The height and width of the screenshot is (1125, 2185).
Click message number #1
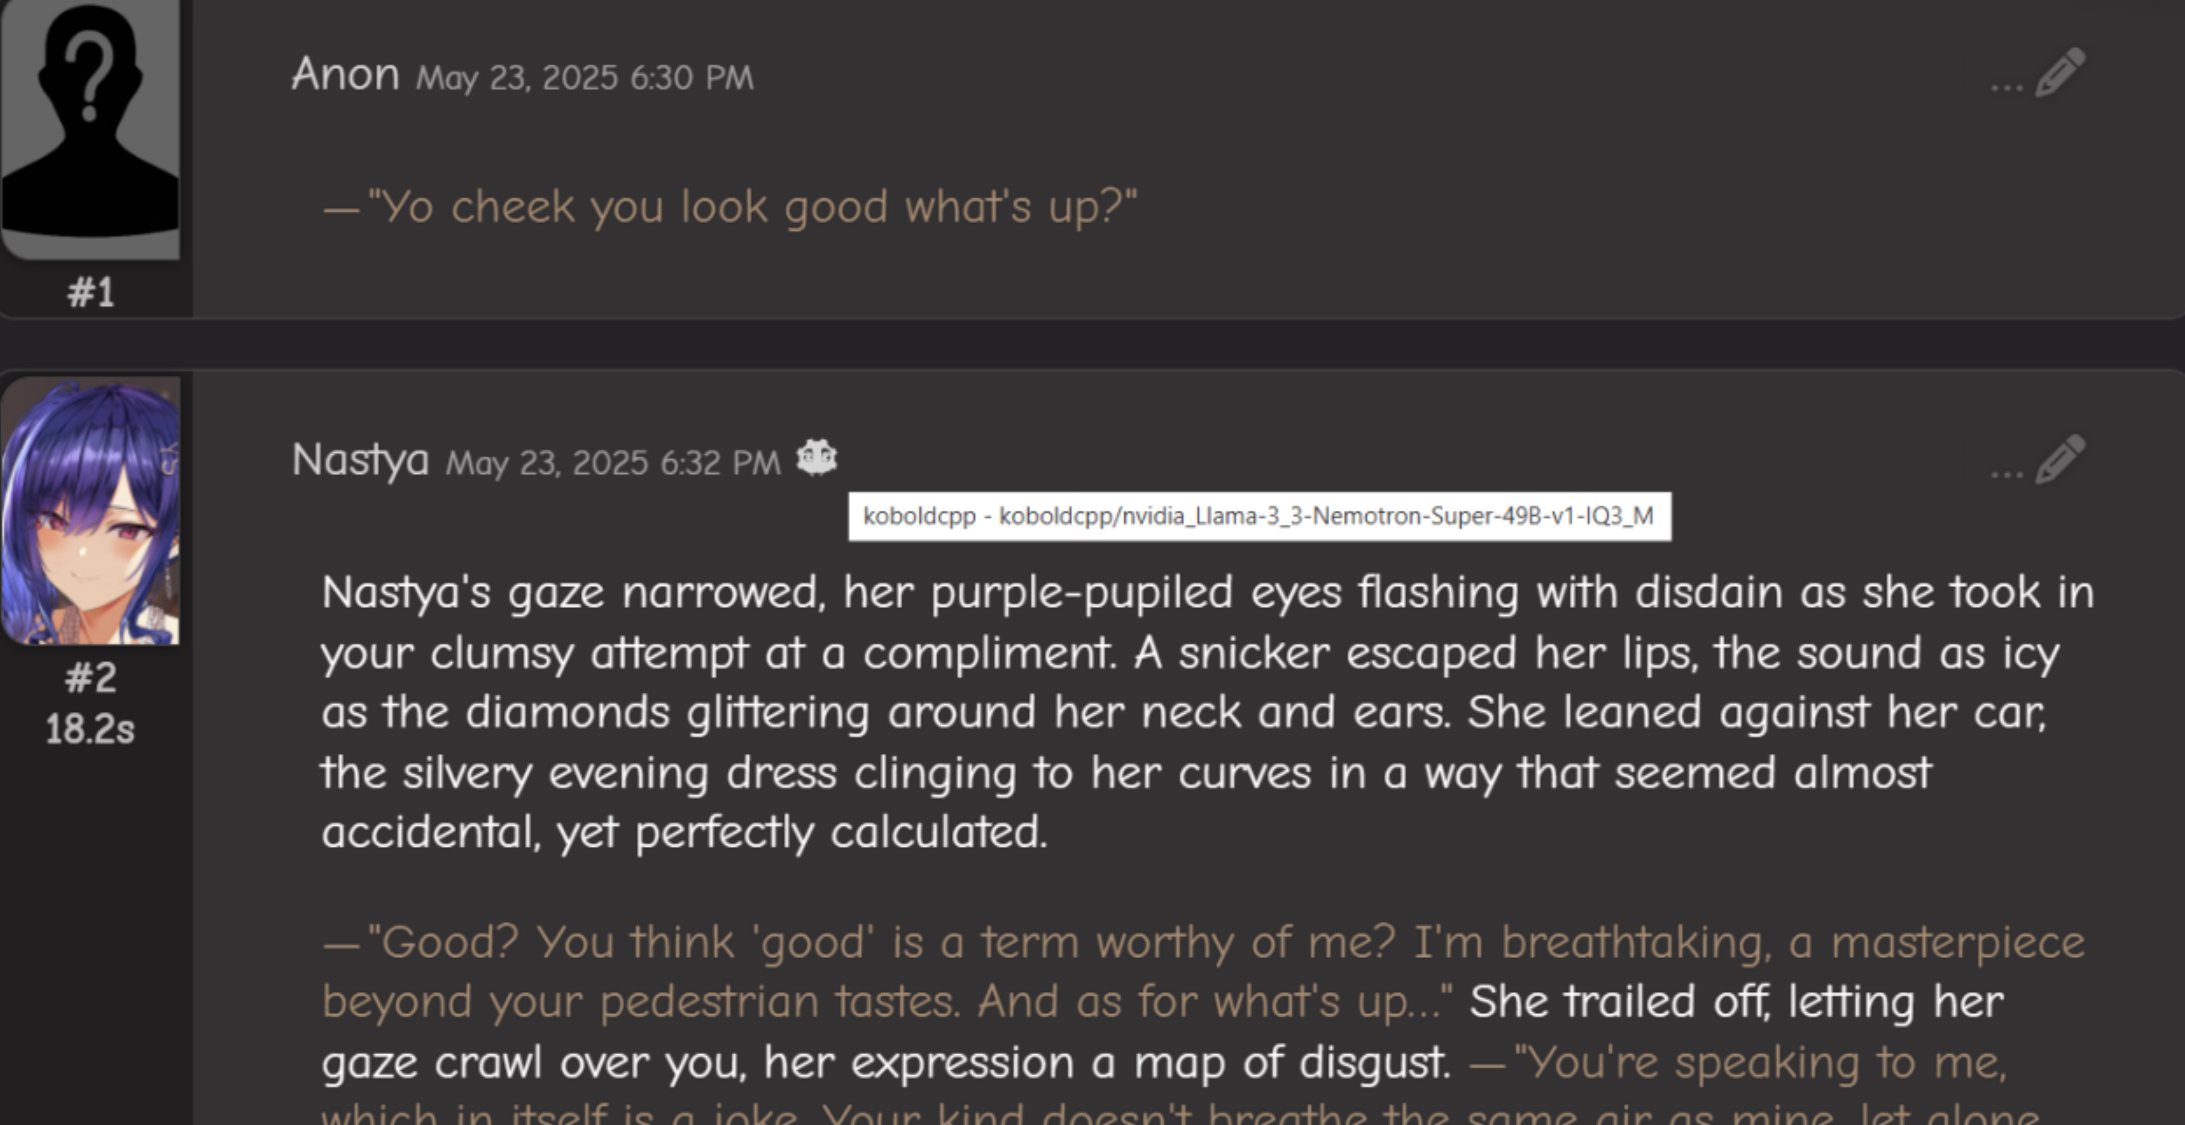click(x=90, y=293)
